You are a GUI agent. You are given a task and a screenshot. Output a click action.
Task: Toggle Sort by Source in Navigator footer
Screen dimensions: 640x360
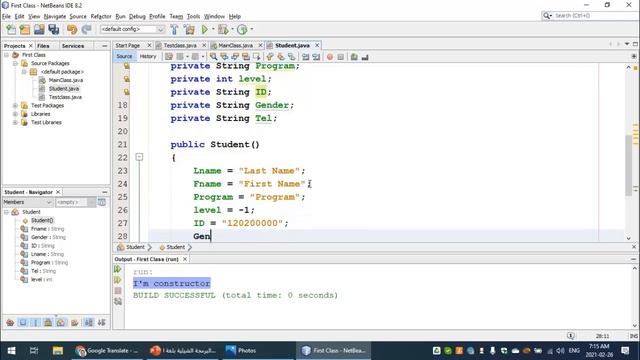coord(102,322)
